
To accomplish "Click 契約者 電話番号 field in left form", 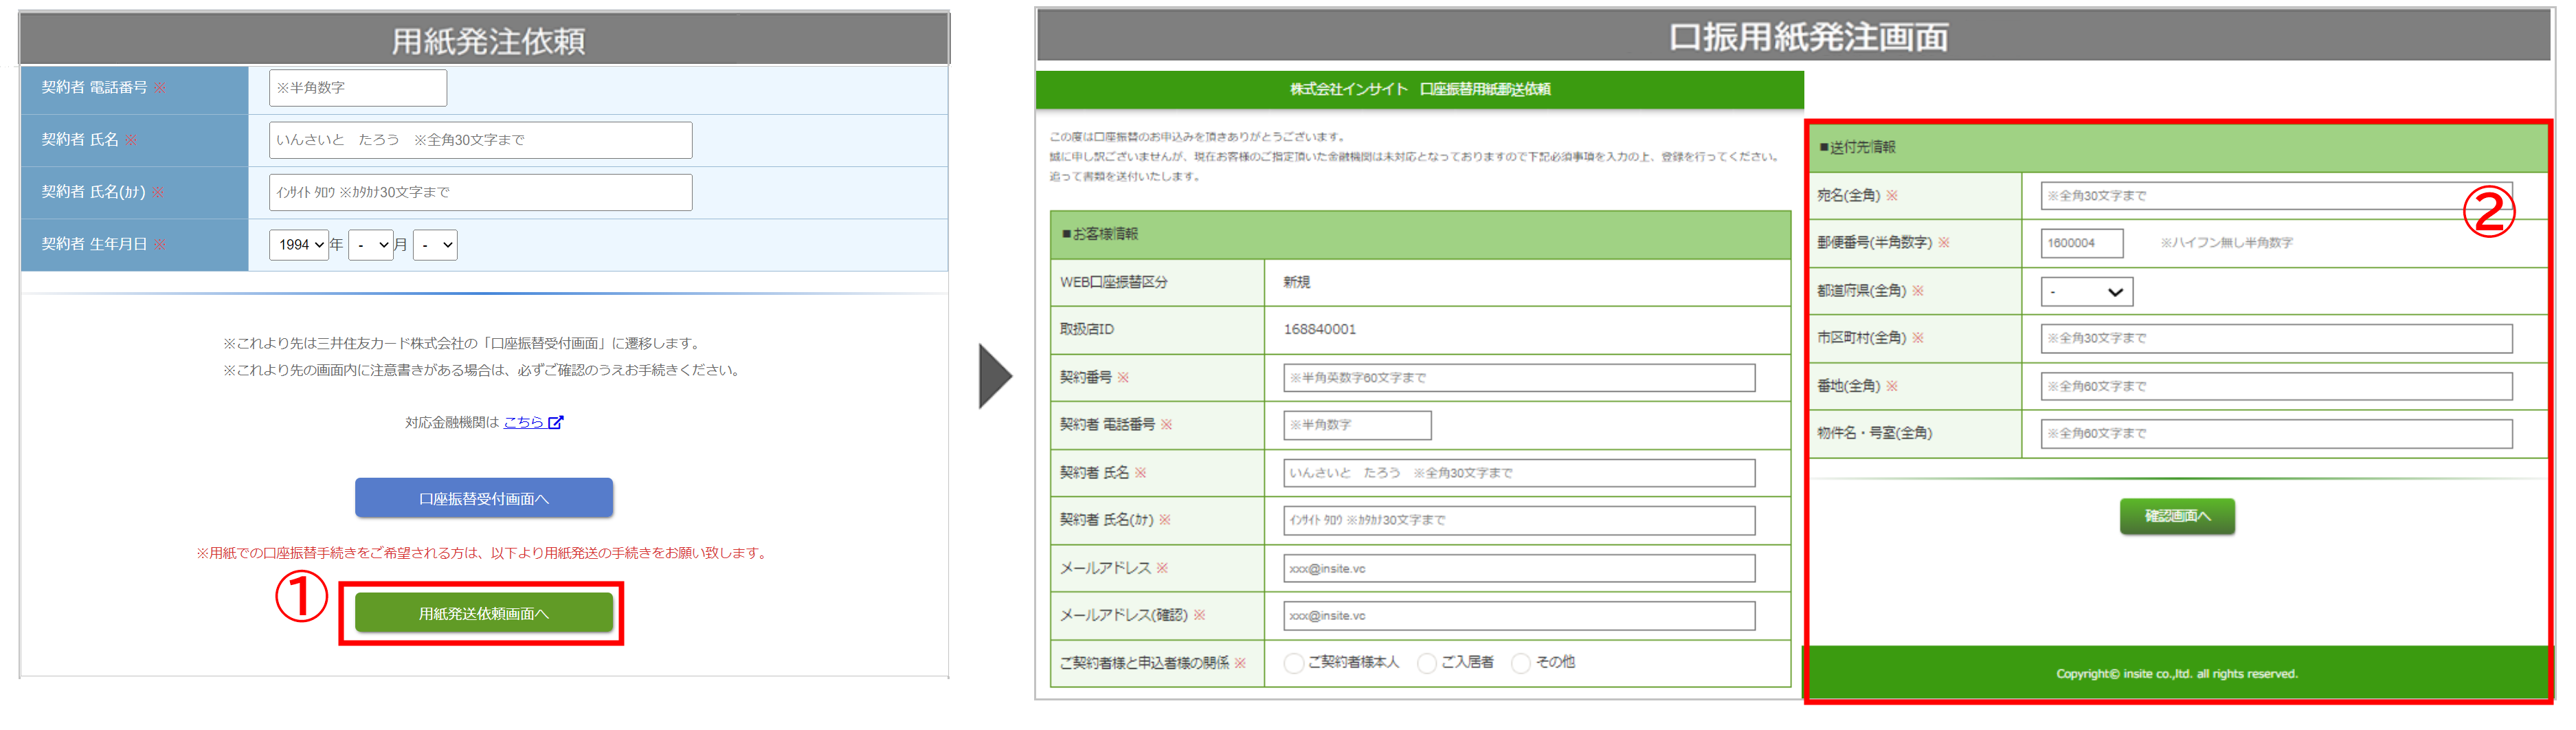I will (357, 88).
